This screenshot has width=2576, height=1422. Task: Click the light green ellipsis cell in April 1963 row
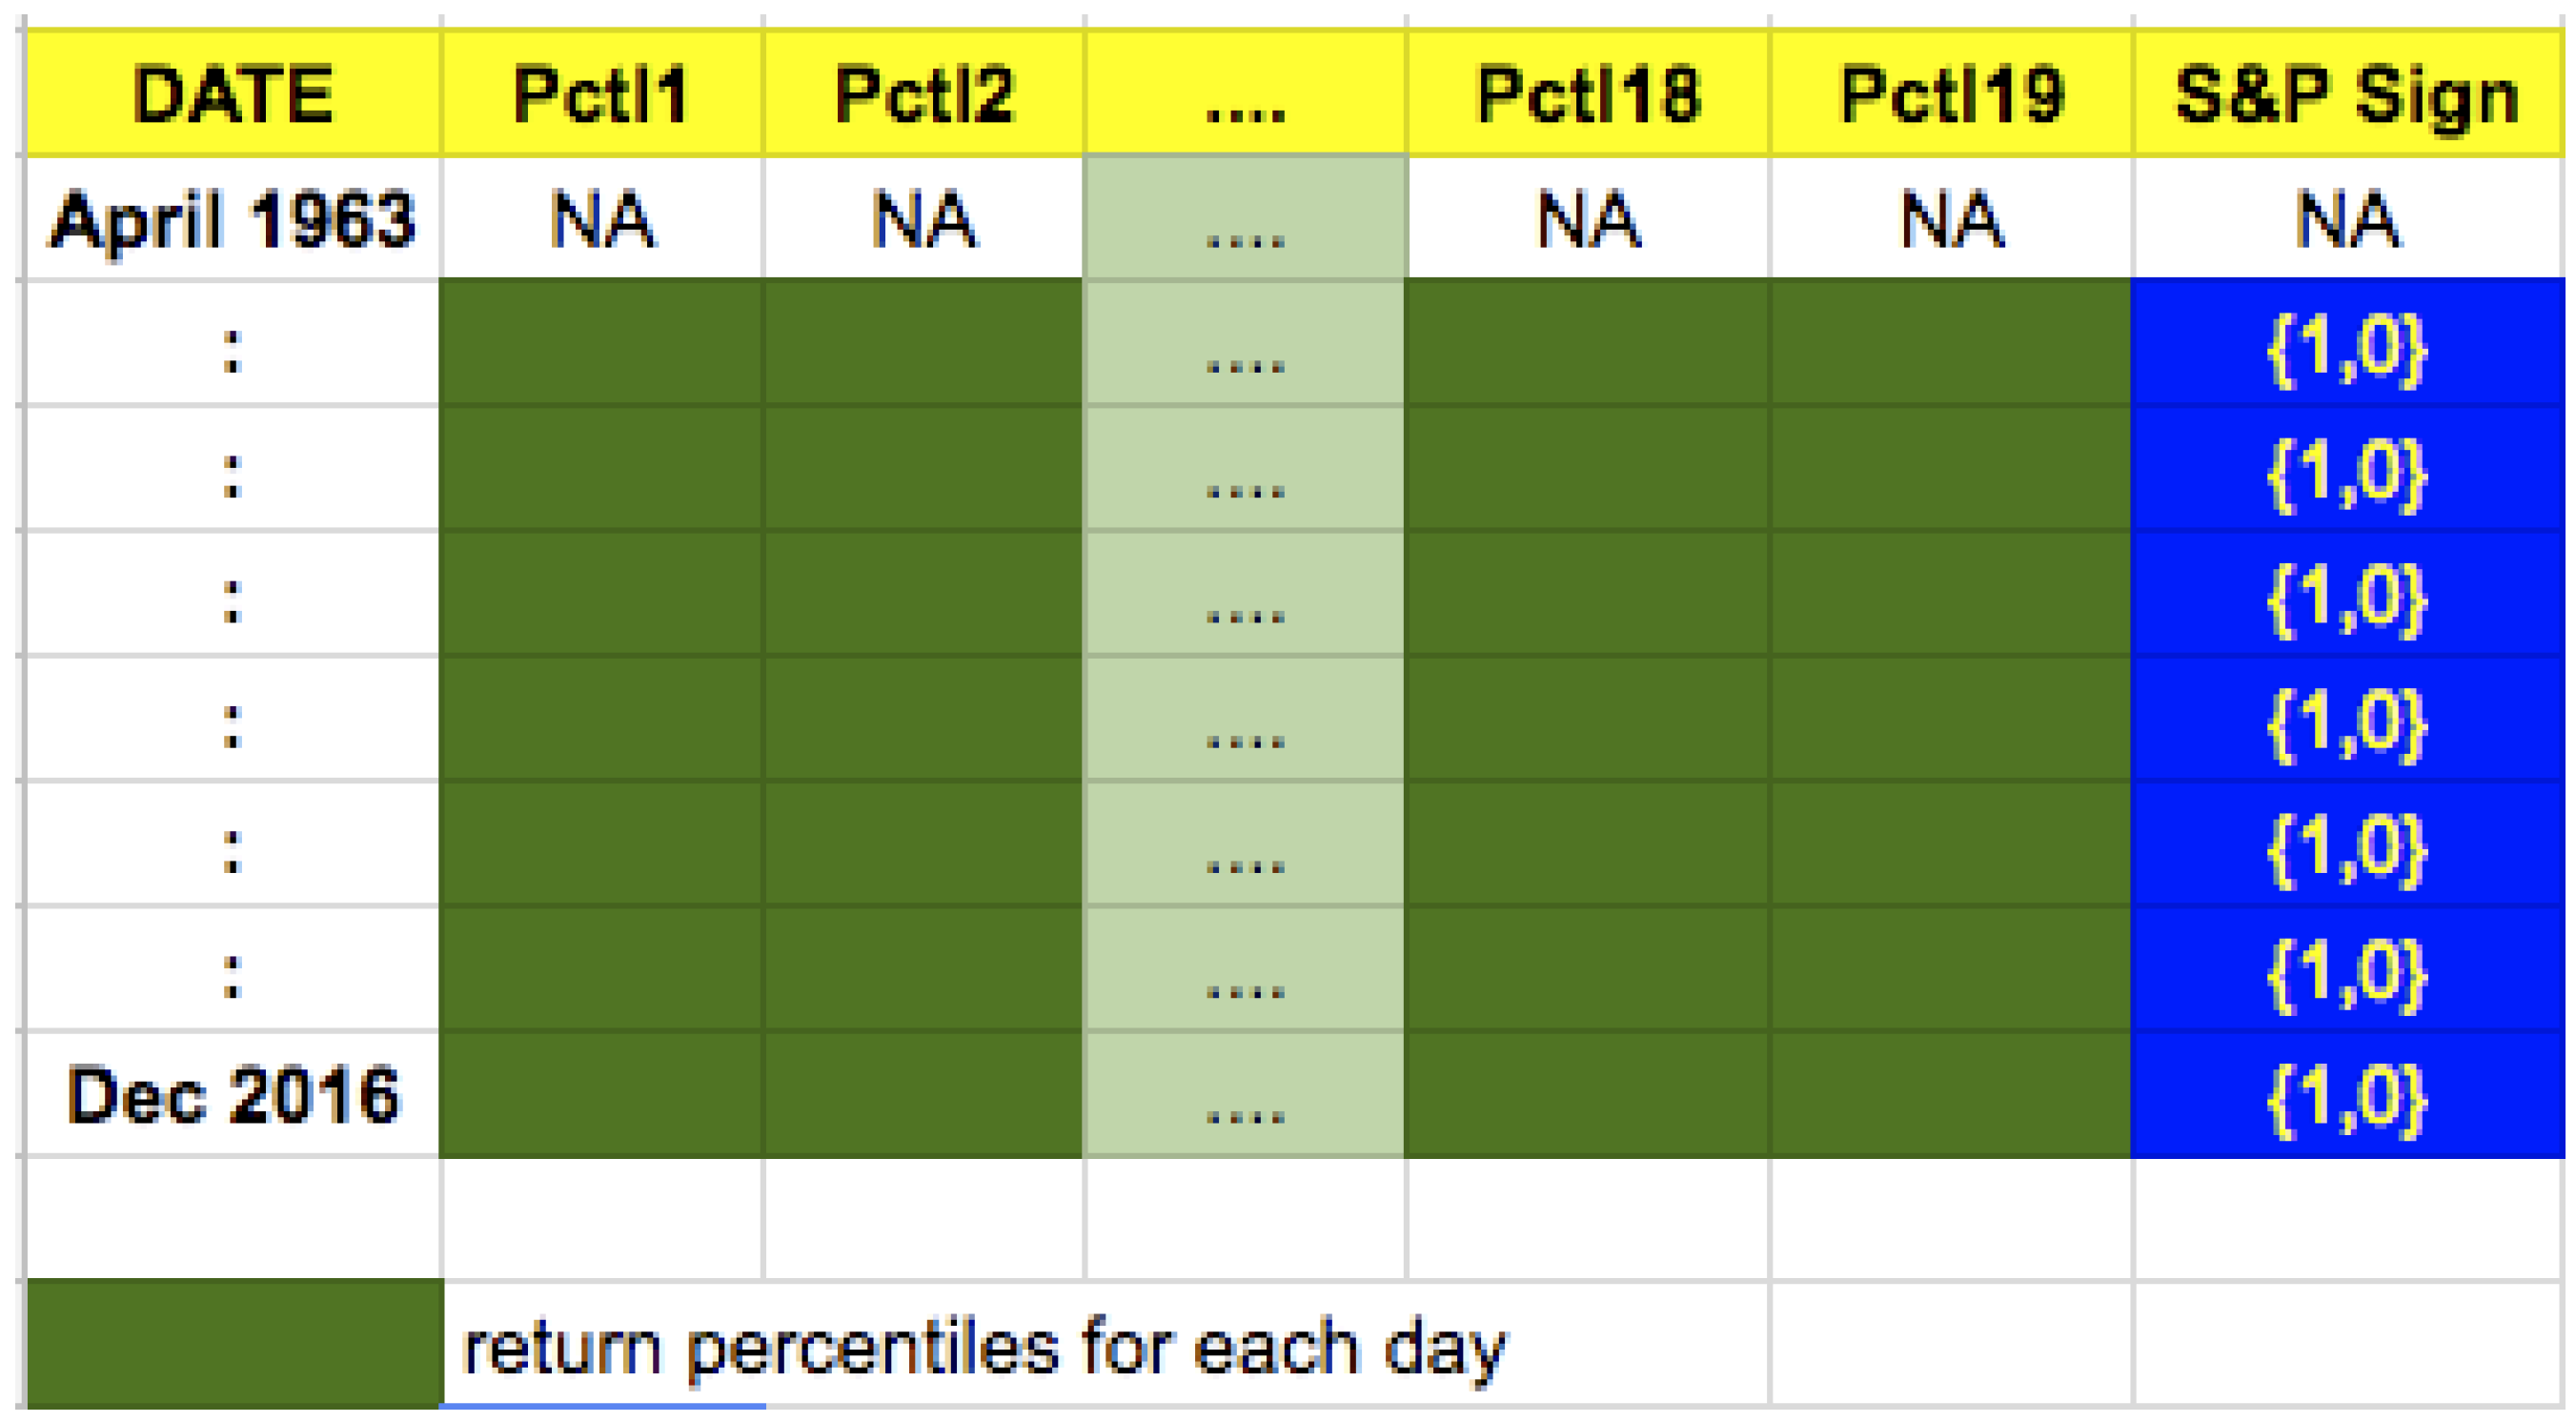point(1246,219)
